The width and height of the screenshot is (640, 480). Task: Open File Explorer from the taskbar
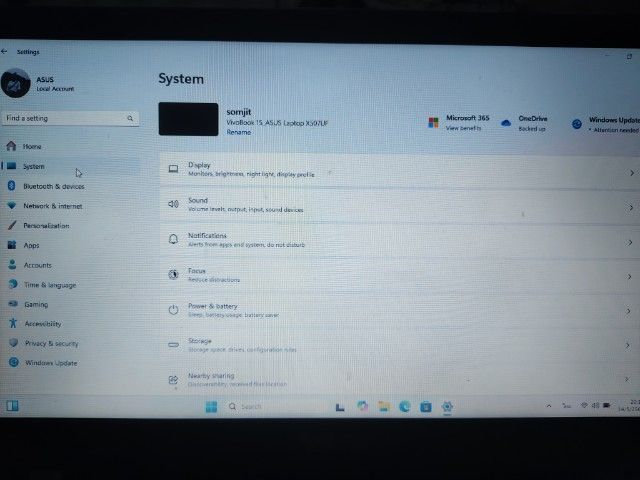pos(383,406)
